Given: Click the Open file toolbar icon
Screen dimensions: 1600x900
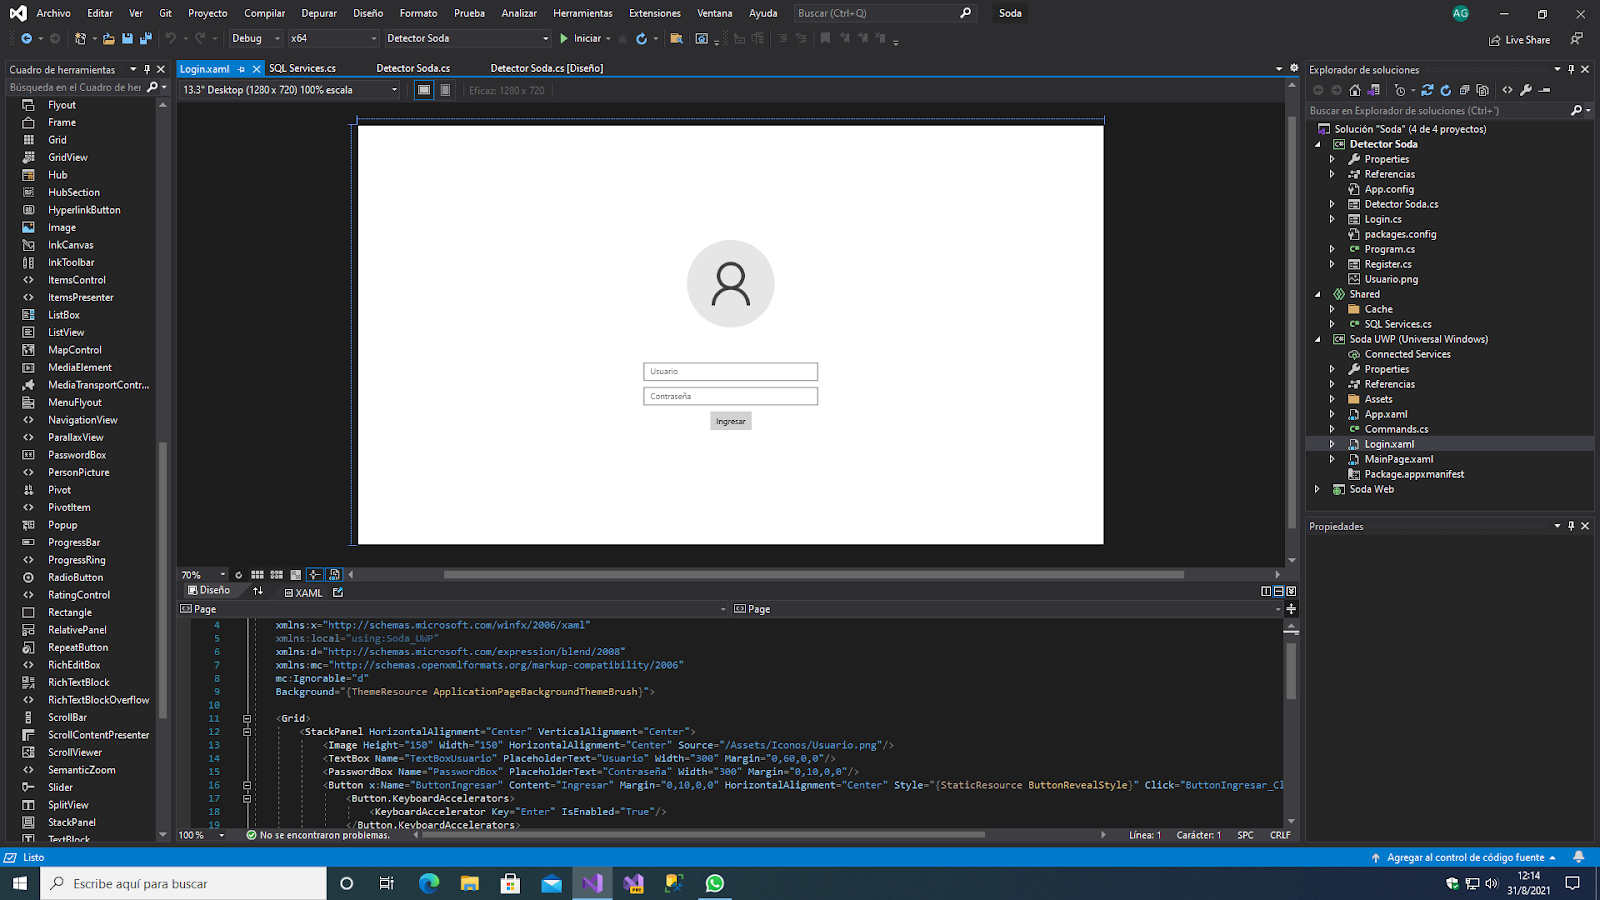Looking at the screenshot, I should click(108, 38).
